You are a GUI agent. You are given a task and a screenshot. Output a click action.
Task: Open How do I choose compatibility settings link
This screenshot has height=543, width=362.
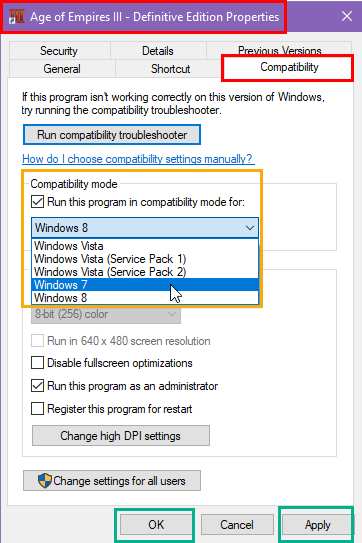(x=138, y=159)
